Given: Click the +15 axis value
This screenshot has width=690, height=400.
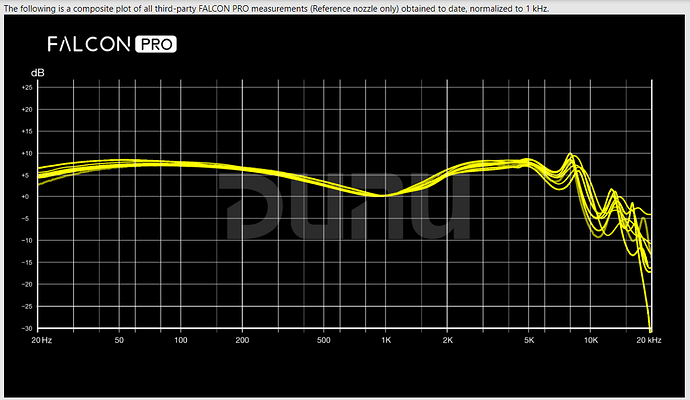Looking at the screenshot, I should point(27,132).
